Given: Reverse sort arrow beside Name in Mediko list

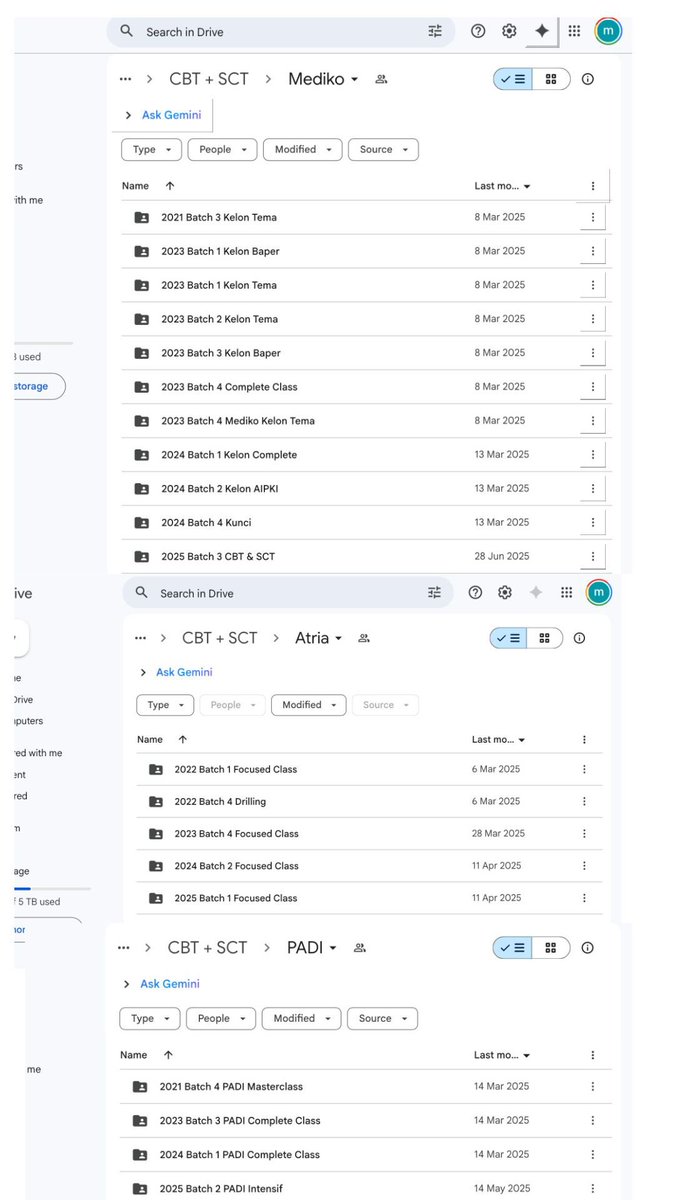Looking at the screenshot, I should tap(169, 186).
